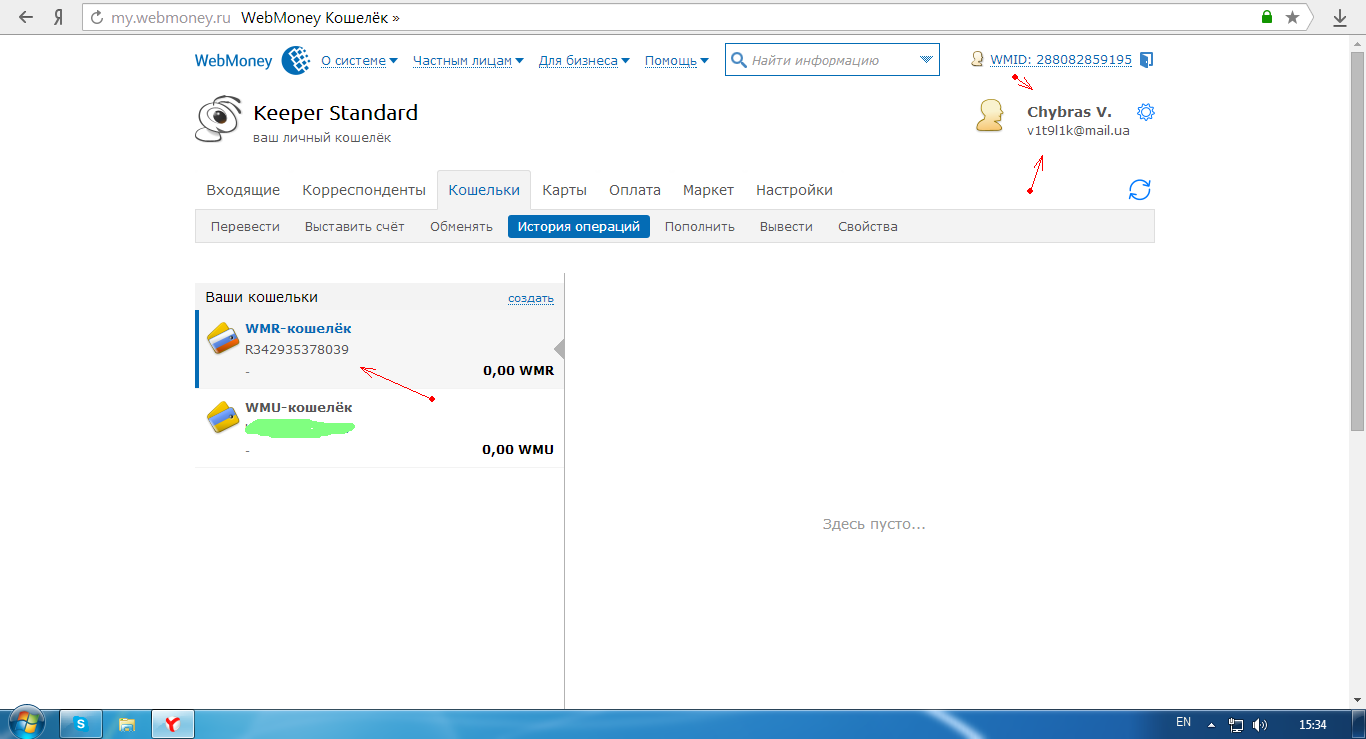Click 'Обменять' in the submenu
This screenshot has height=739, width=1366.
pyautogui.click(x=461, y=227)
